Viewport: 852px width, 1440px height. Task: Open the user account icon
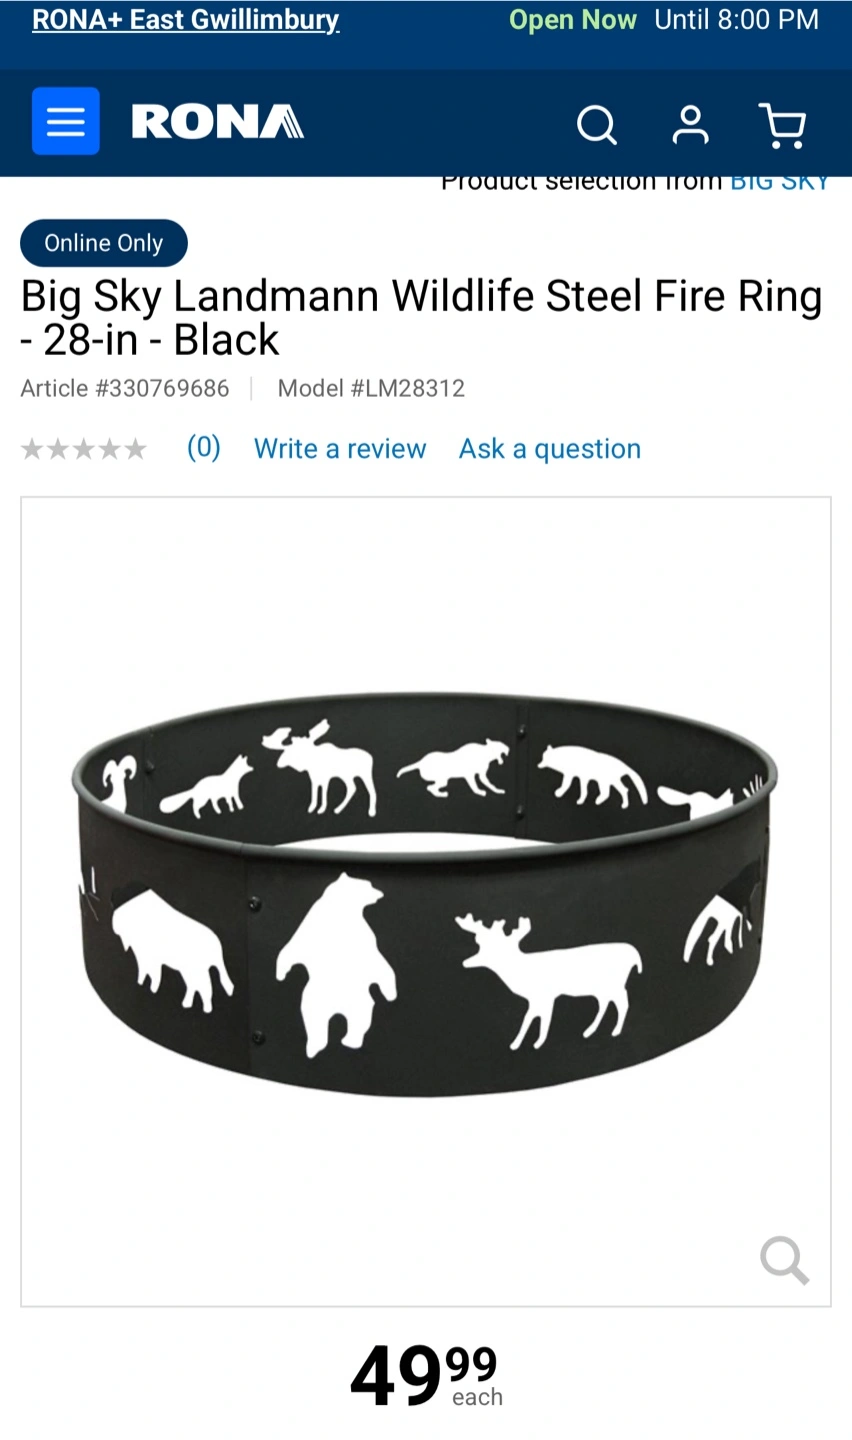coord(690,125)
